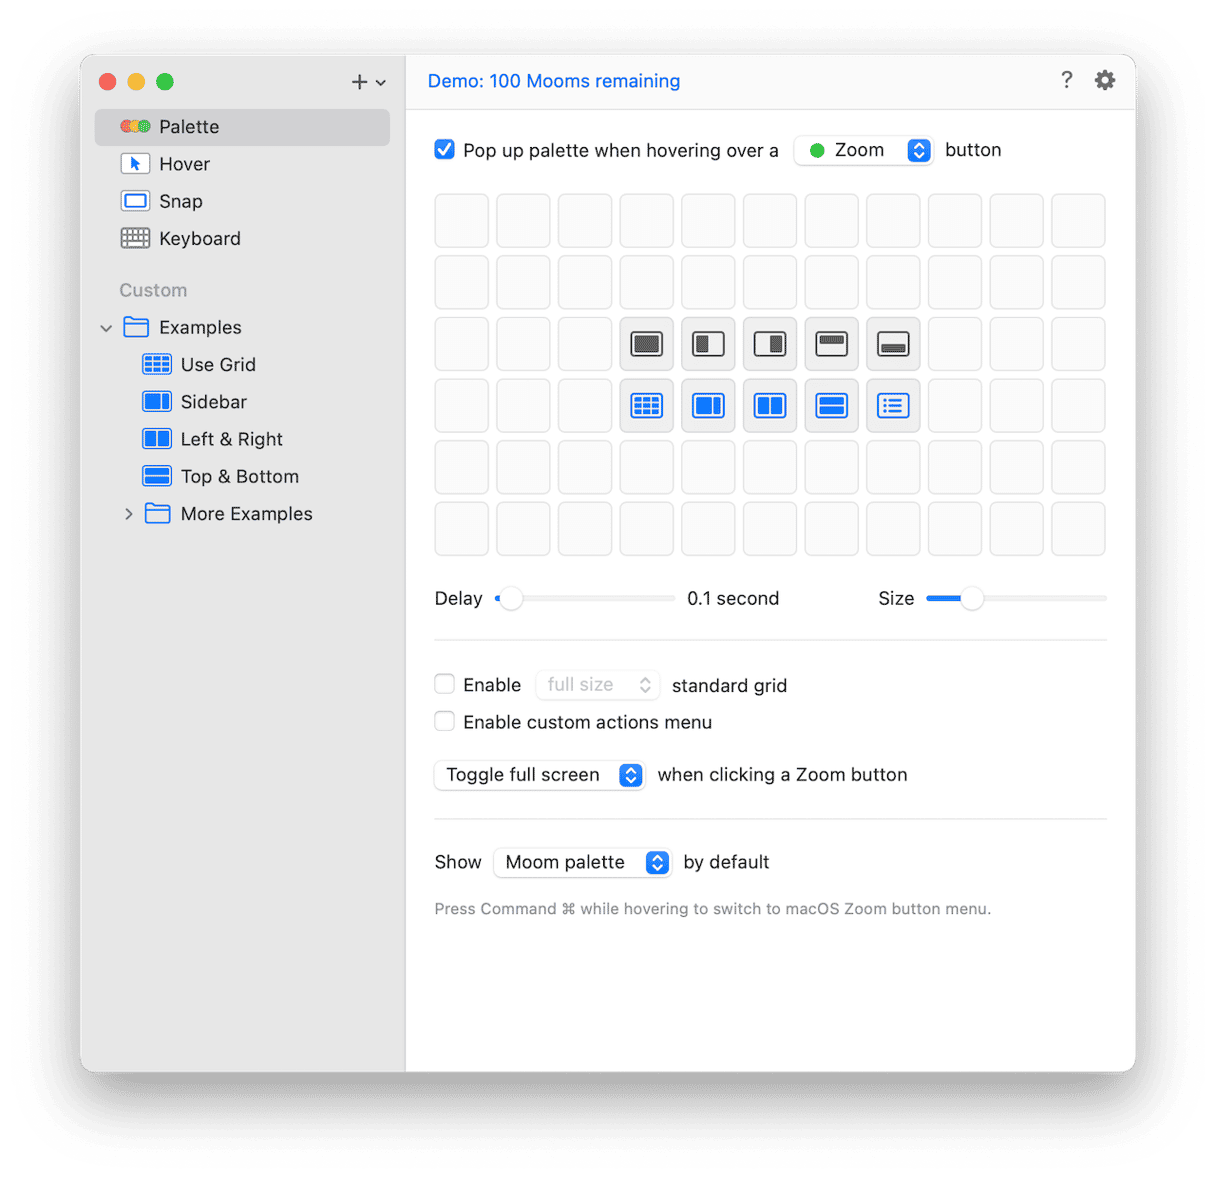Viewport: 1216px width, 1178px height.
Task: Click the move-to-right-half palette icon
Action: (770, 344)
